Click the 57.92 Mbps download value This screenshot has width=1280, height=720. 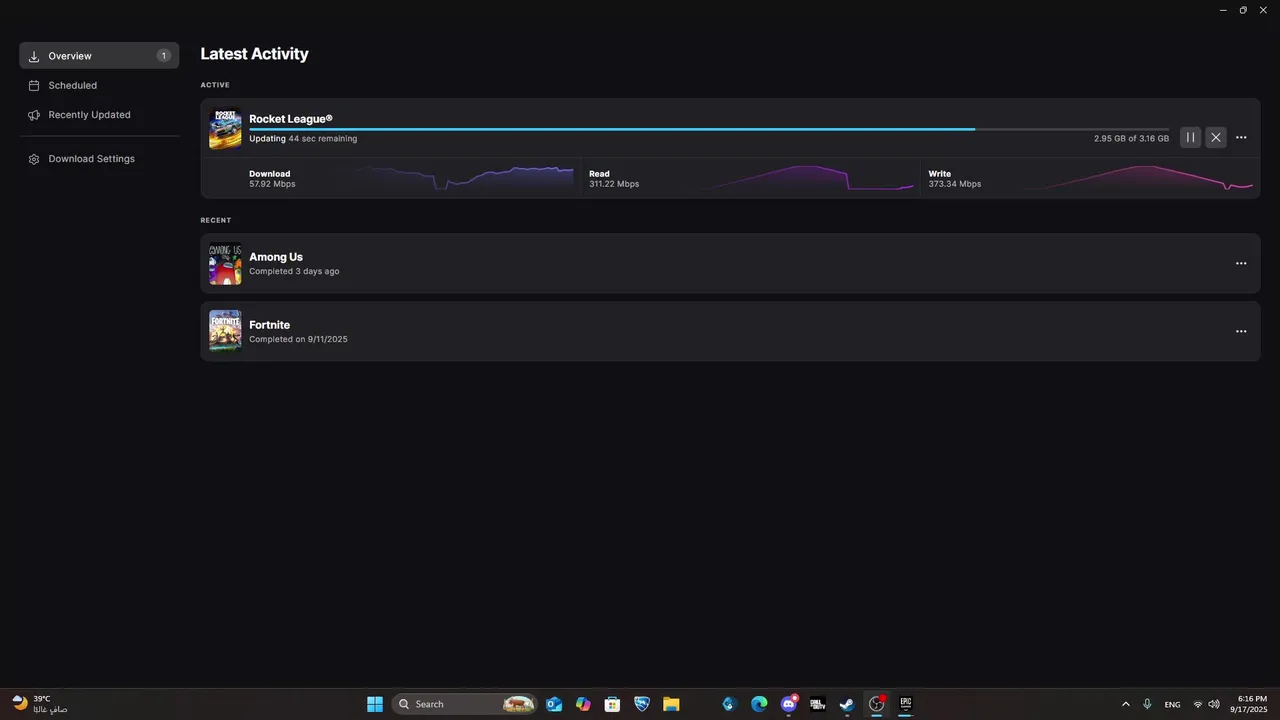[x=272, y=184]
